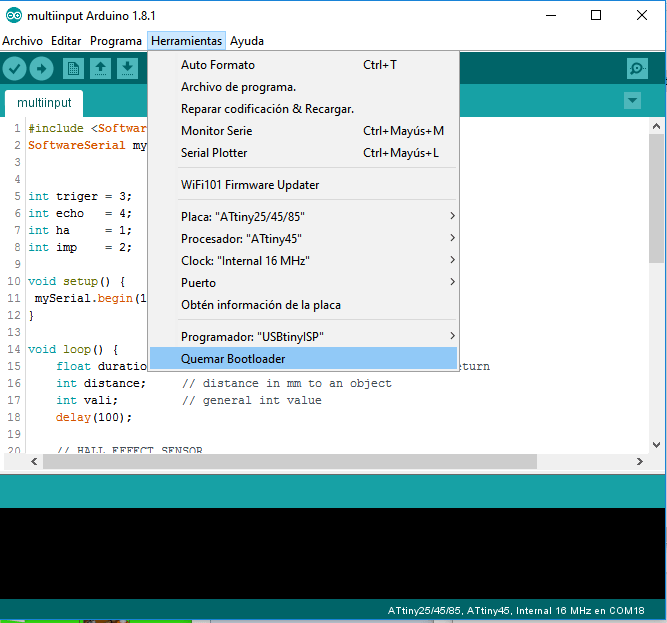The image size is (667, 623).
Task: Open Monitor Serie from menu
Action: coord(303,131)
